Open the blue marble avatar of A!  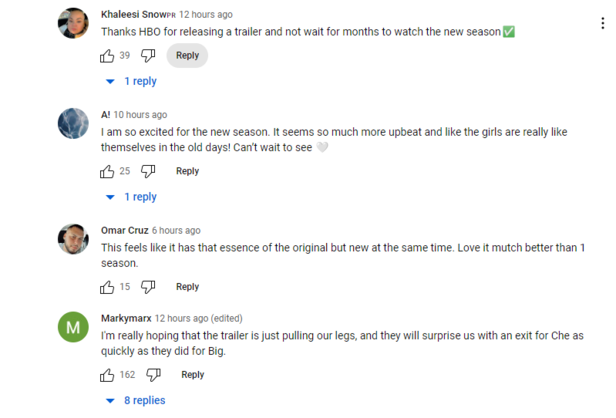pos(73,123)
